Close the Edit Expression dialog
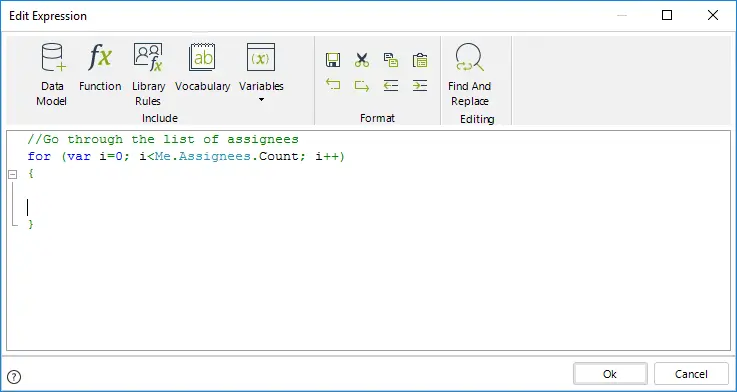 click(713, 16)
